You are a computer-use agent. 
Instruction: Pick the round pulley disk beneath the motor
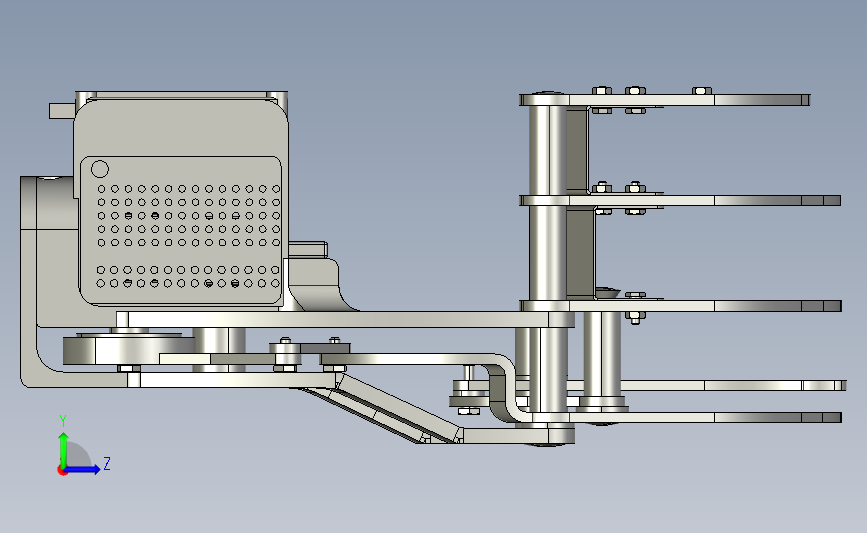point(128,350)
